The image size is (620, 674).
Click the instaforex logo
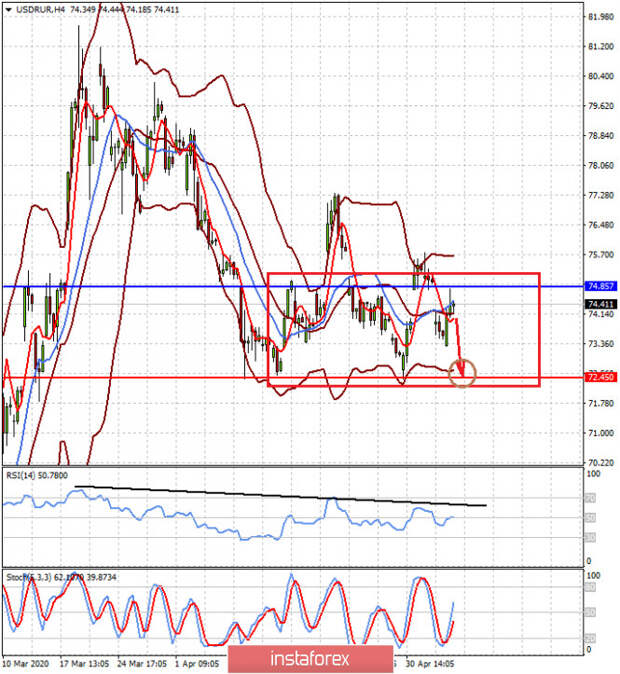pyautogui.click(x=309, y=658)
